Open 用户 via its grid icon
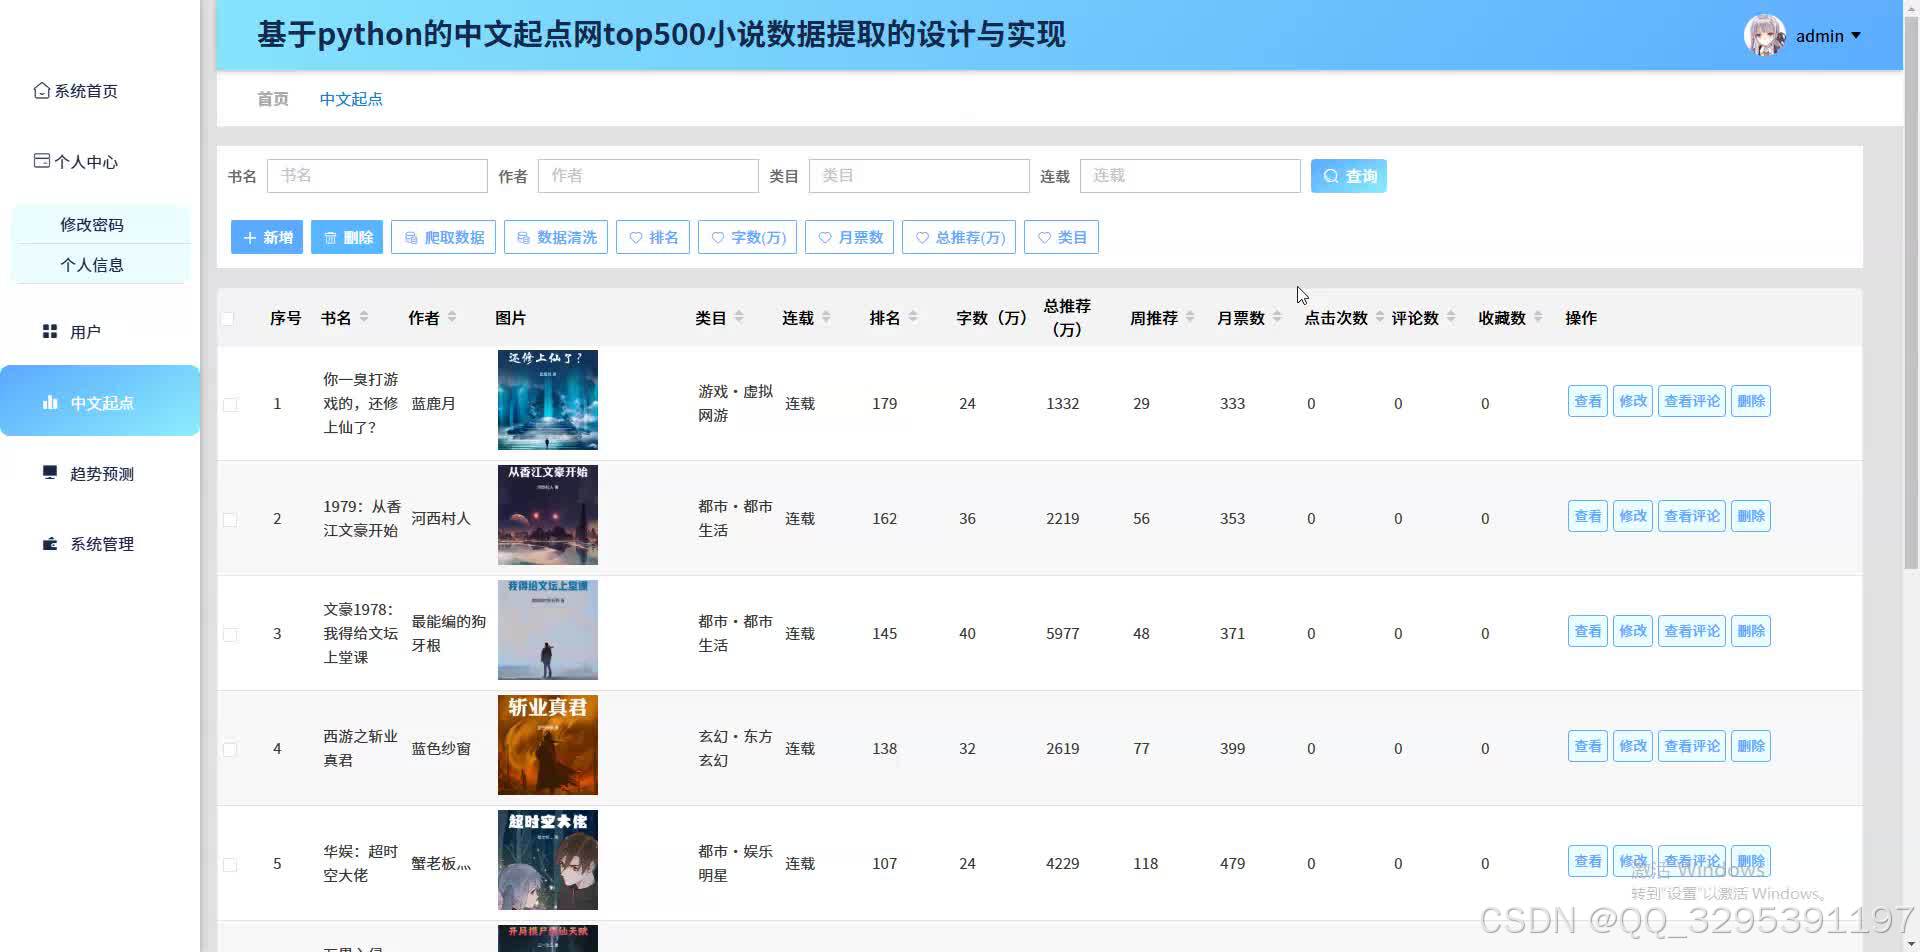The height and width of the screenshot is (952, 1920). pos(50,330)
